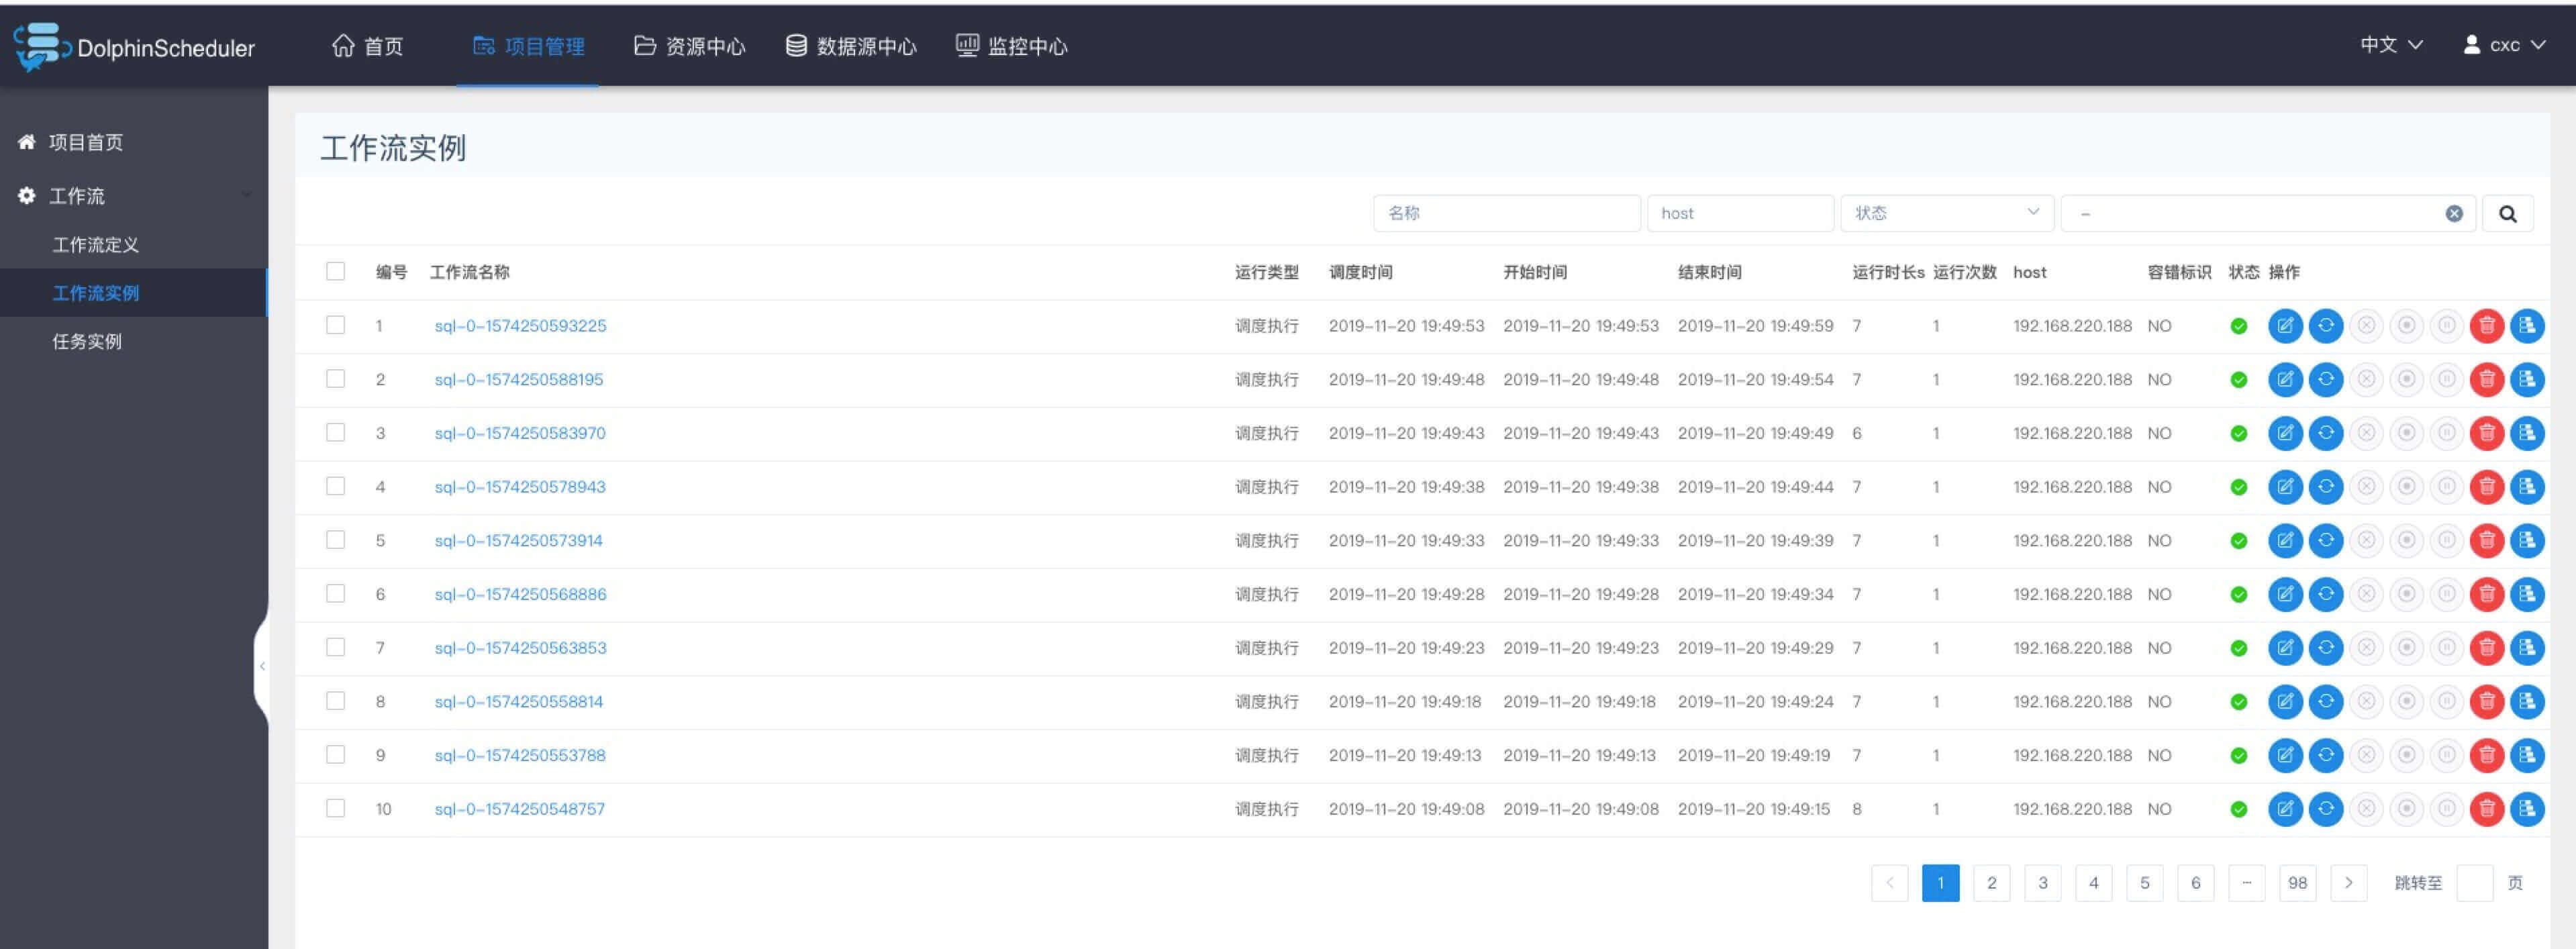Click rerun icon for row 8
Image resolution: width=2576 pixels, height=949 pixels.
[x=2325, y=702]
